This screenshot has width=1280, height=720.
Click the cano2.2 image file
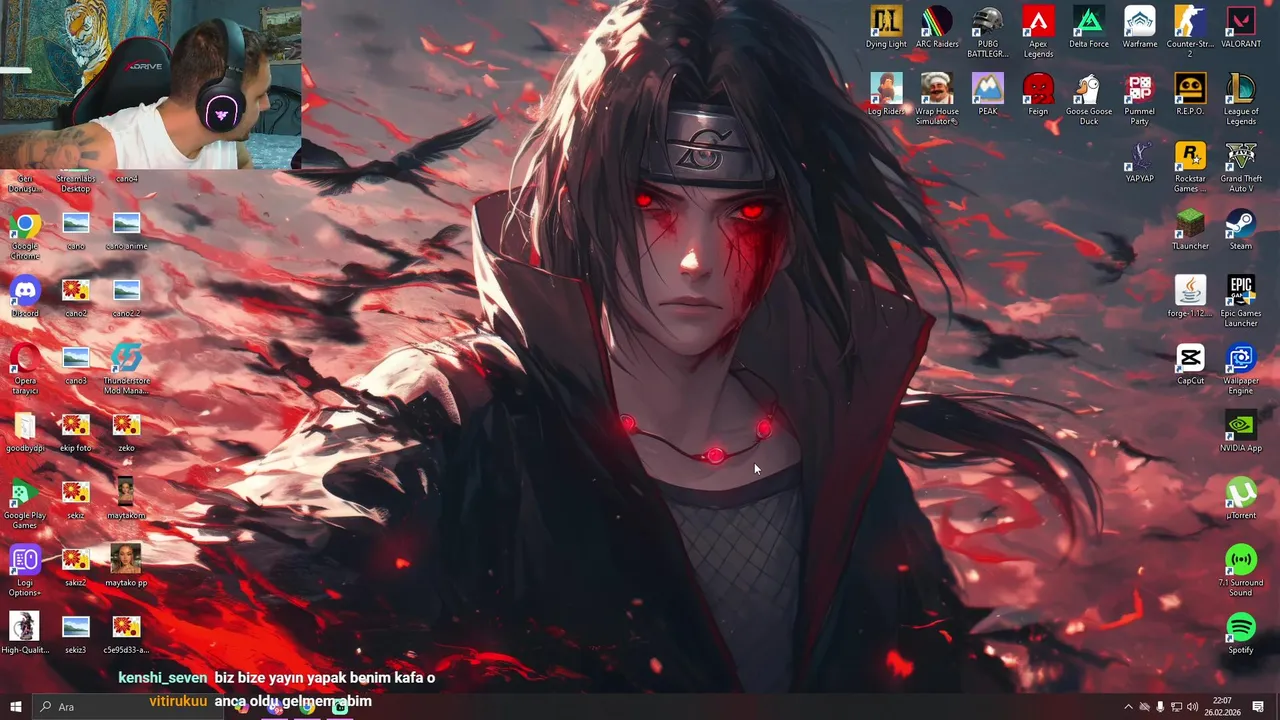click(x=126, y=297)
